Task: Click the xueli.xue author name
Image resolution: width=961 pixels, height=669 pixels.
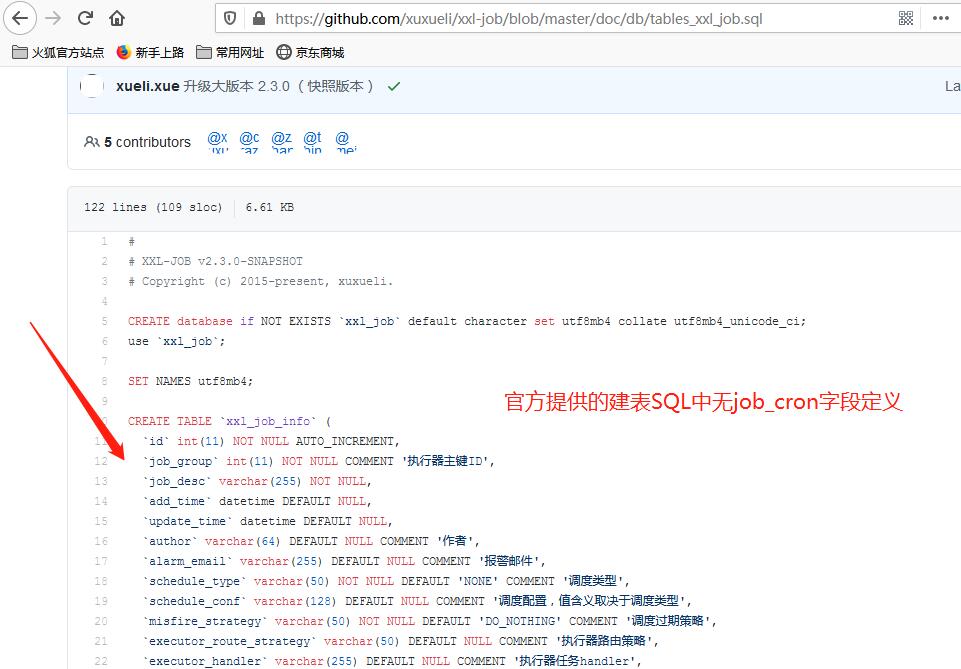Action: click(143, 87)
